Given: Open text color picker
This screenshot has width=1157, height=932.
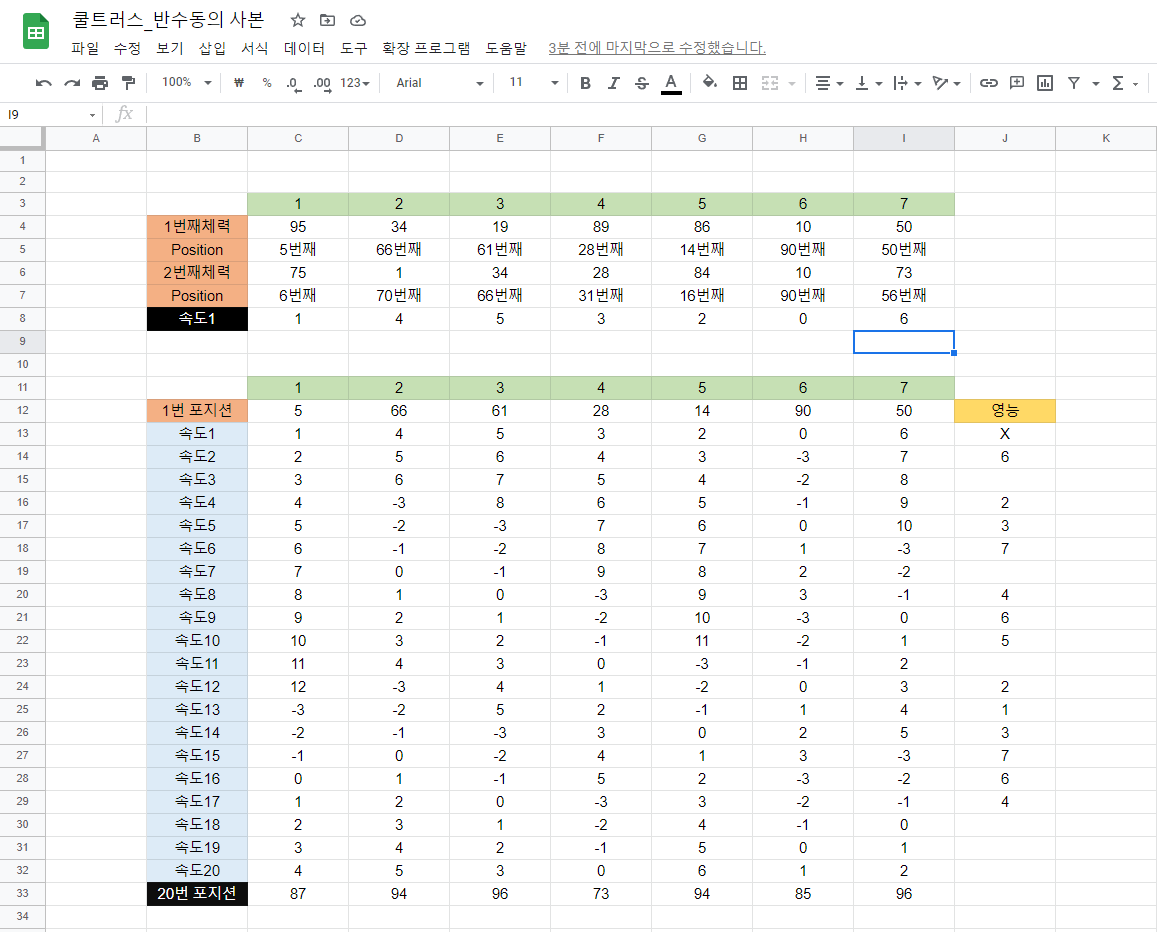Looking at the screenshot, I should [671, 83].
